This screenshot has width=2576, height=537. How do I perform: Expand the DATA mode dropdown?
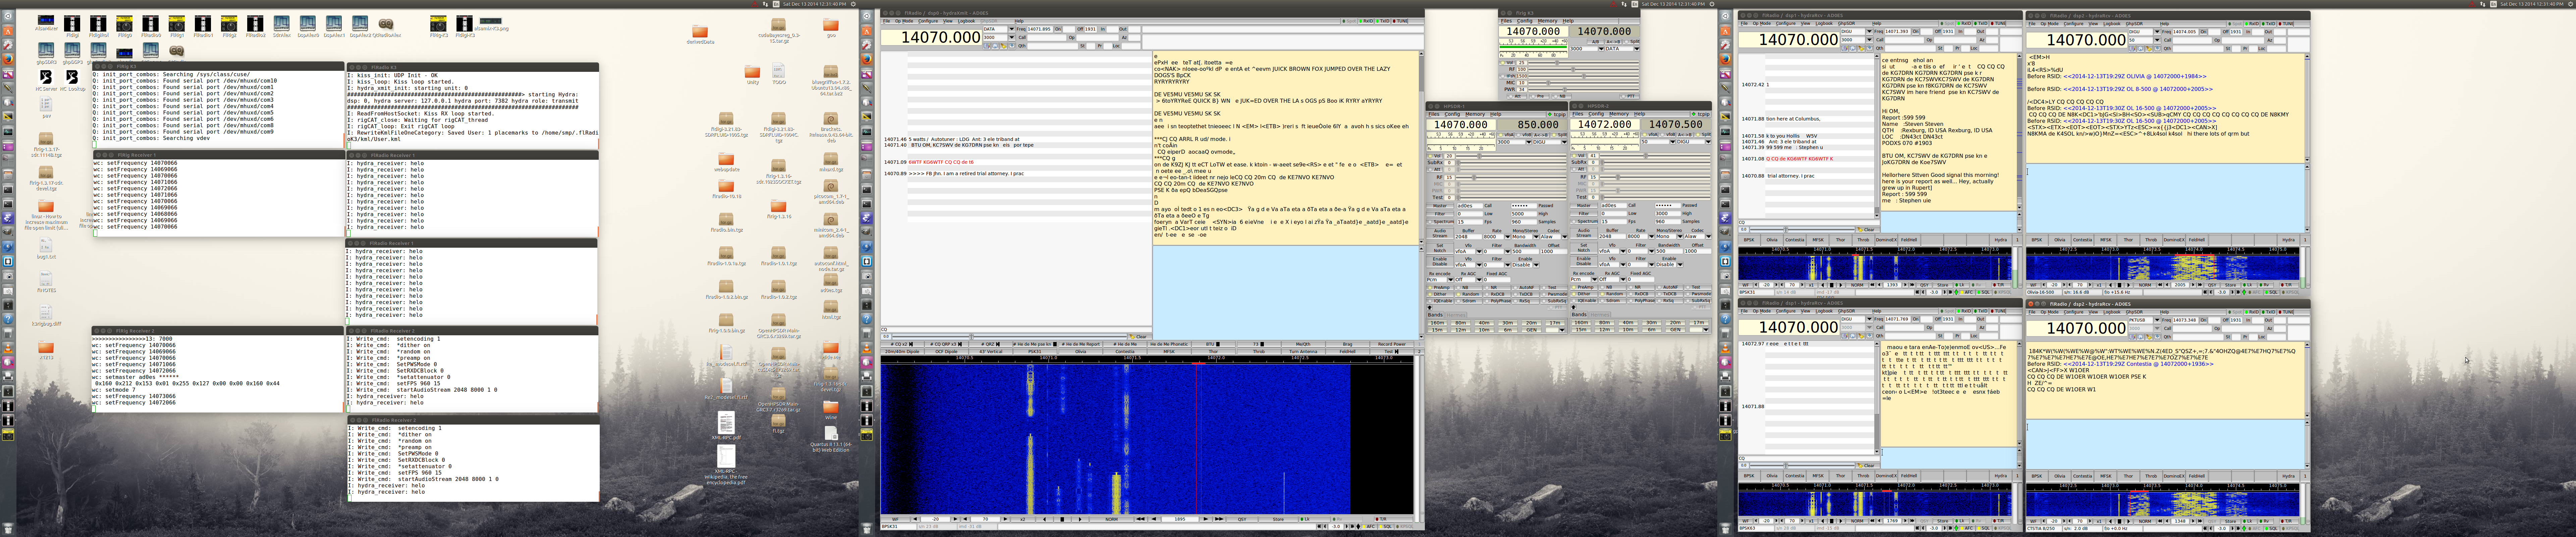click(x=1012, y=29)
